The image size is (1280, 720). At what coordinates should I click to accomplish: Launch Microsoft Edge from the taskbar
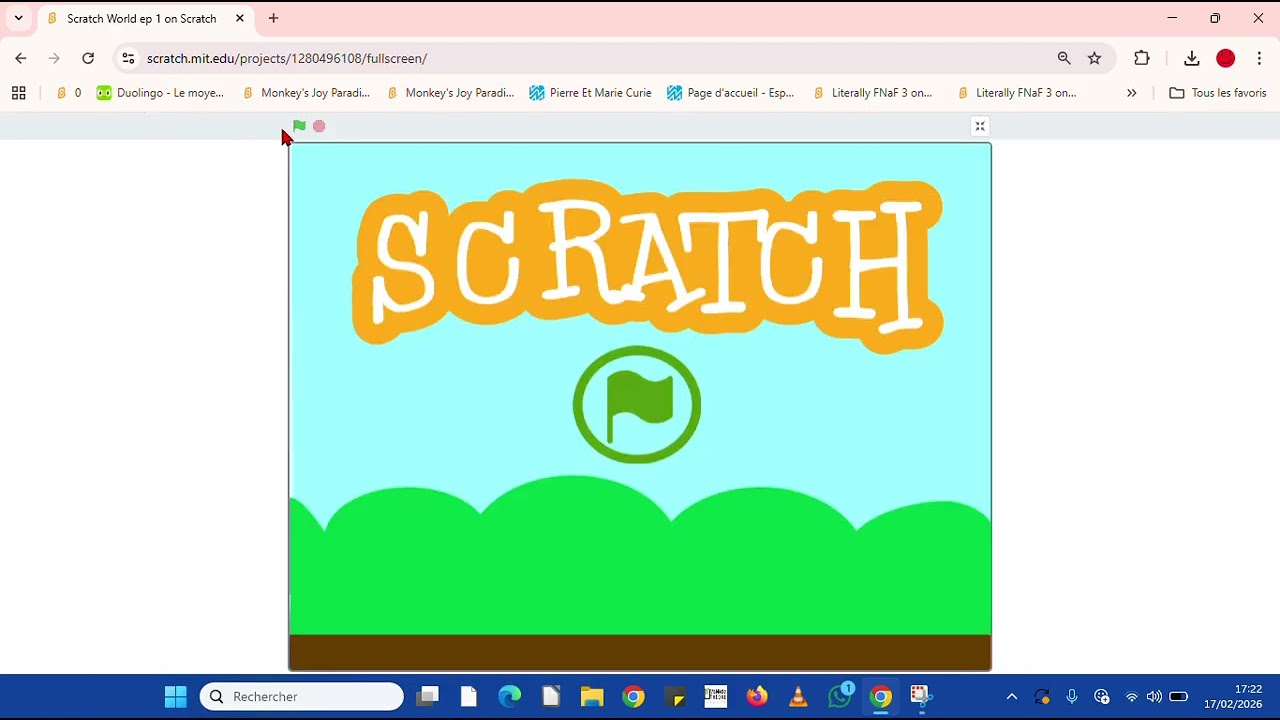510,696
